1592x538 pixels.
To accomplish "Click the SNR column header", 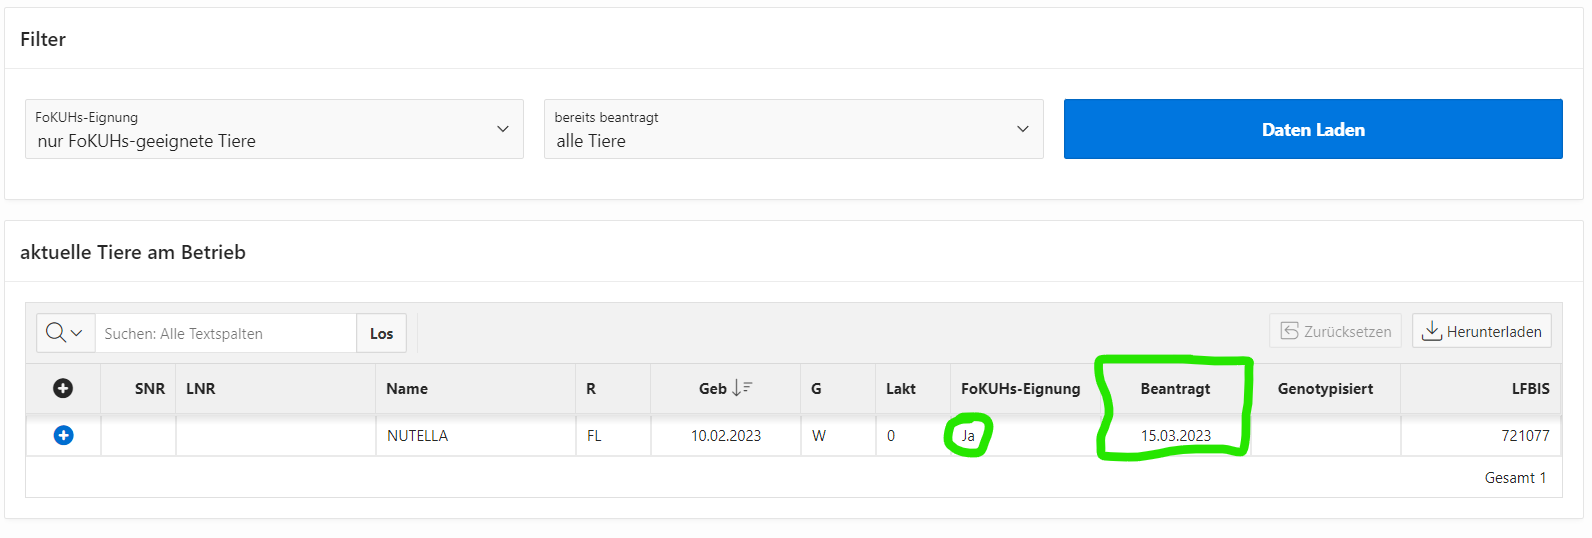I will tap(150, 388).
